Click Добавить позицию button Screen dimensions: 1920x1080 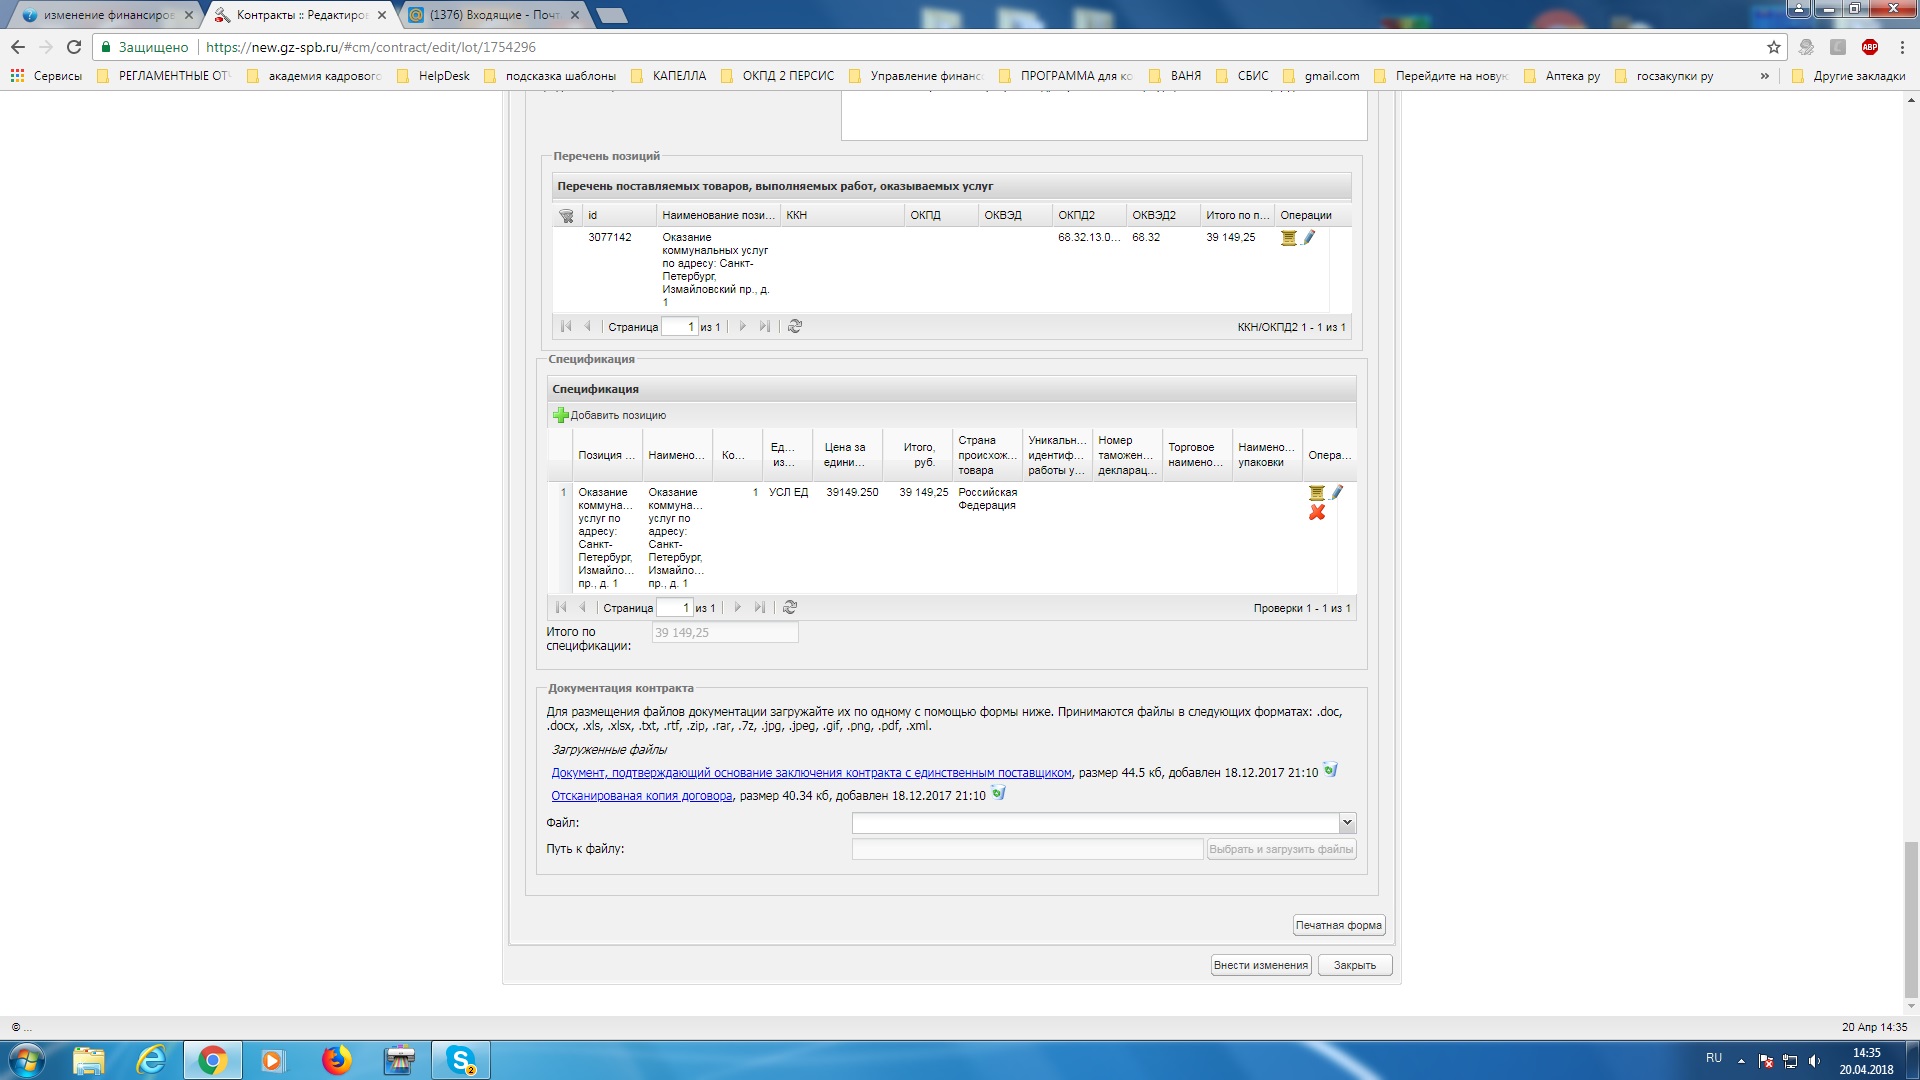click(x=610, y=415)
